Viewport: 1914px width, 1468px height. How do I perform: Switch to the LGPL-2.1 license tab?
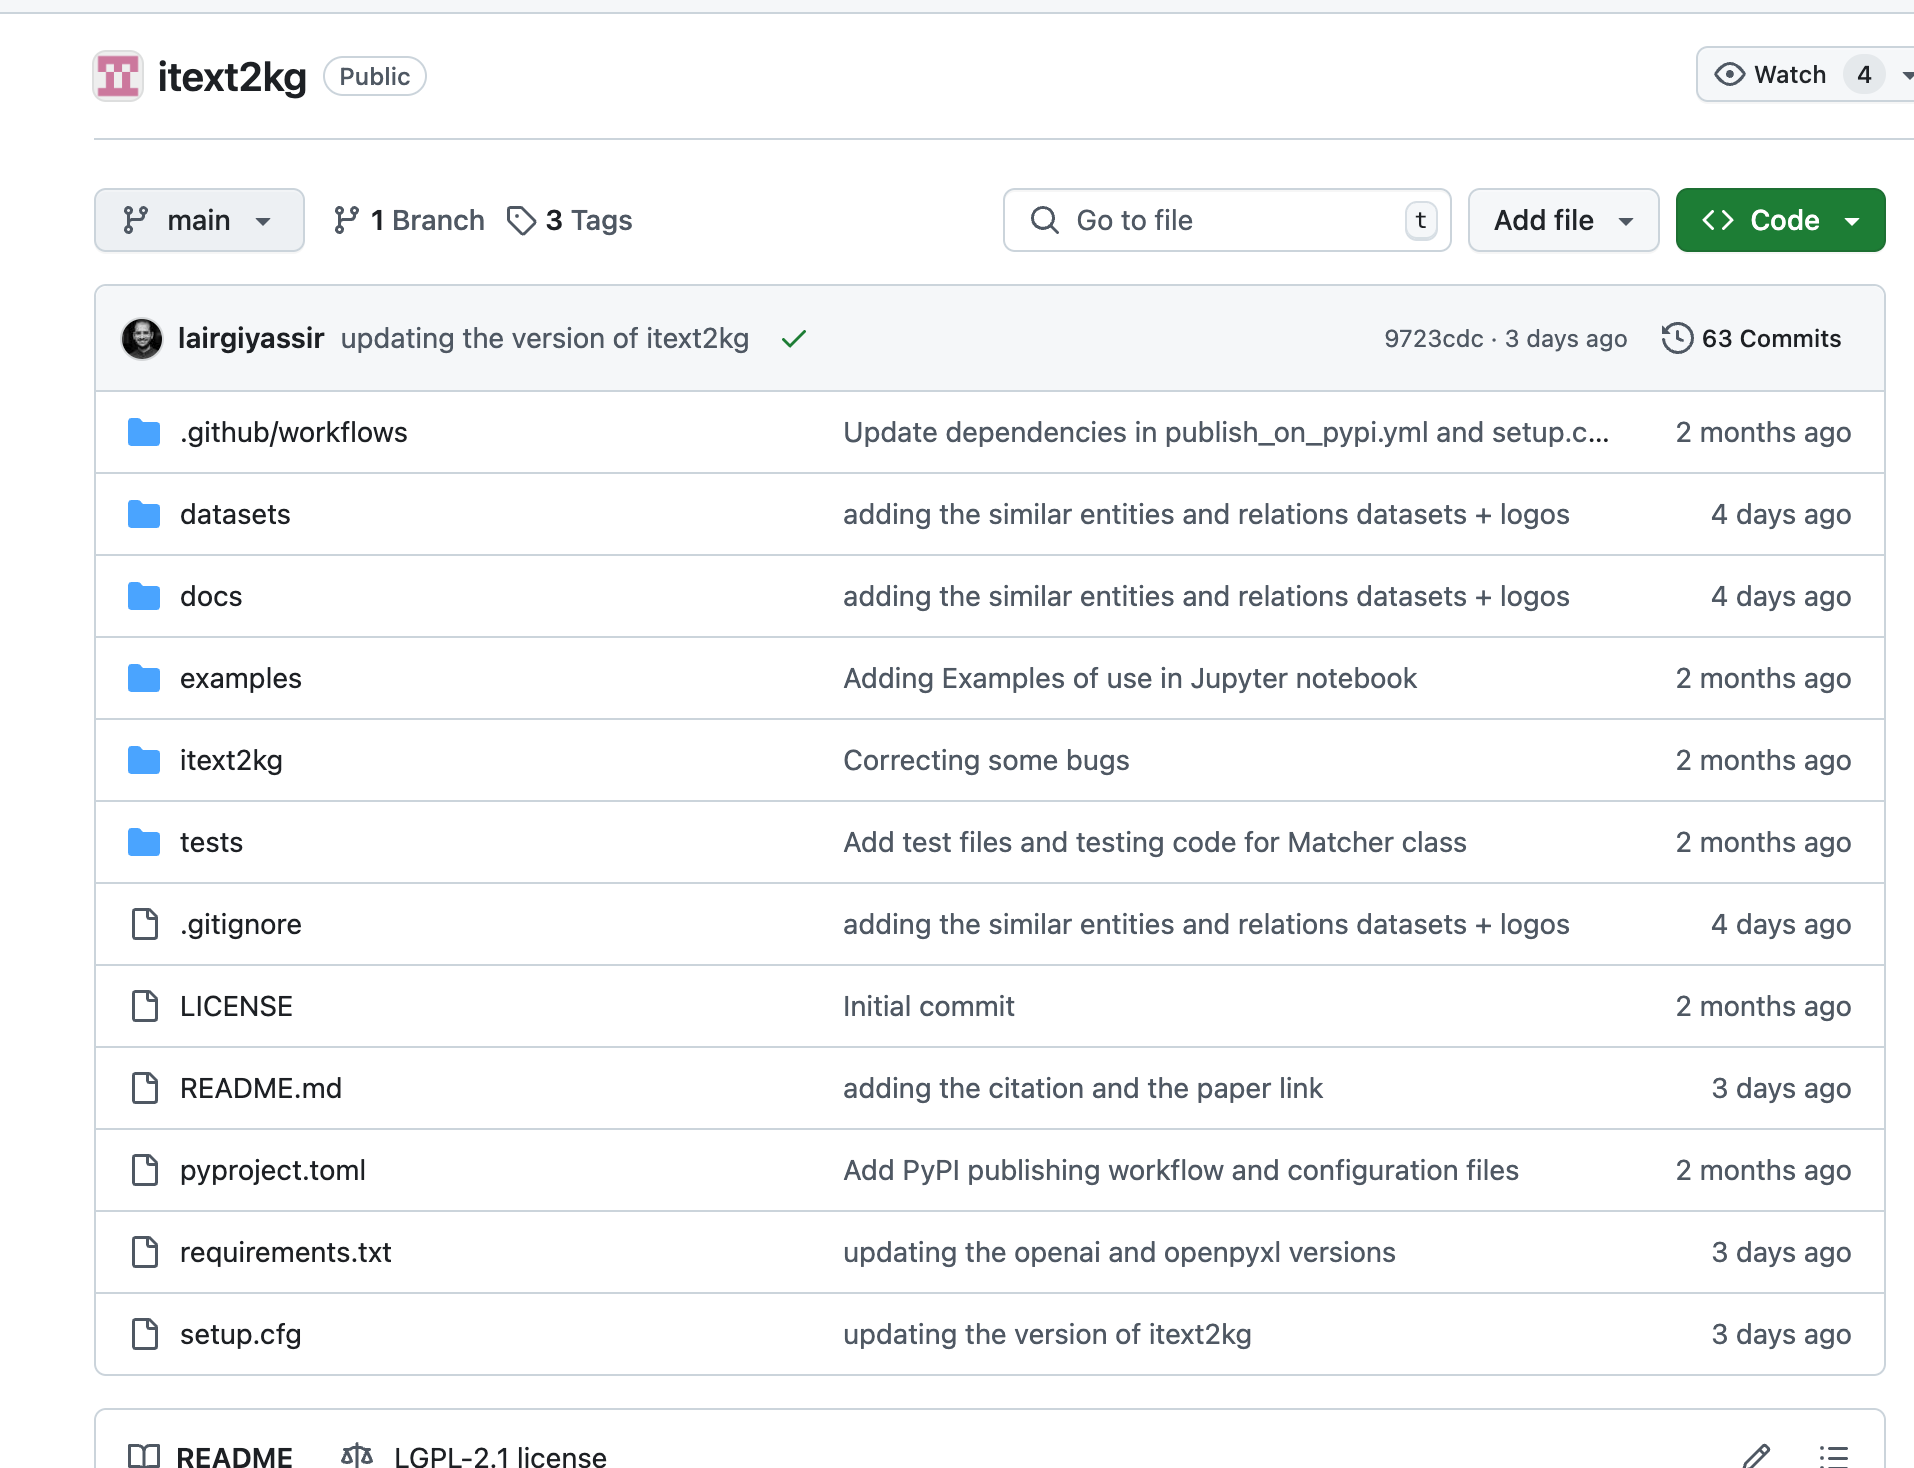coord(474,1456)
